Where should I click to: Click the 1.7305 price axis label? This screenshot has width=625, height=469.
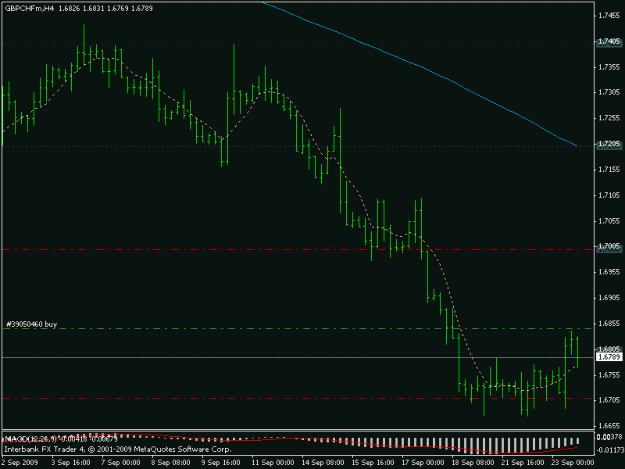click(609, 92)
